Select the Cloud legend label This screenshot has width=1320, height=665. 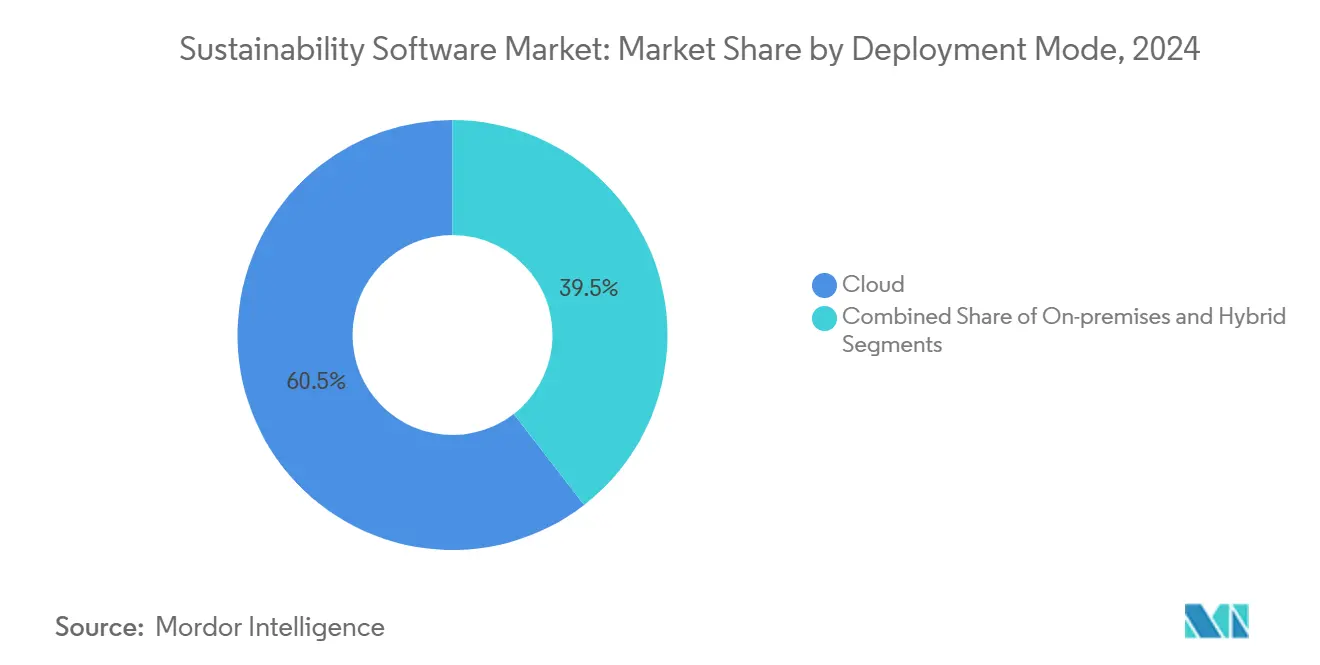pos(873,284)
